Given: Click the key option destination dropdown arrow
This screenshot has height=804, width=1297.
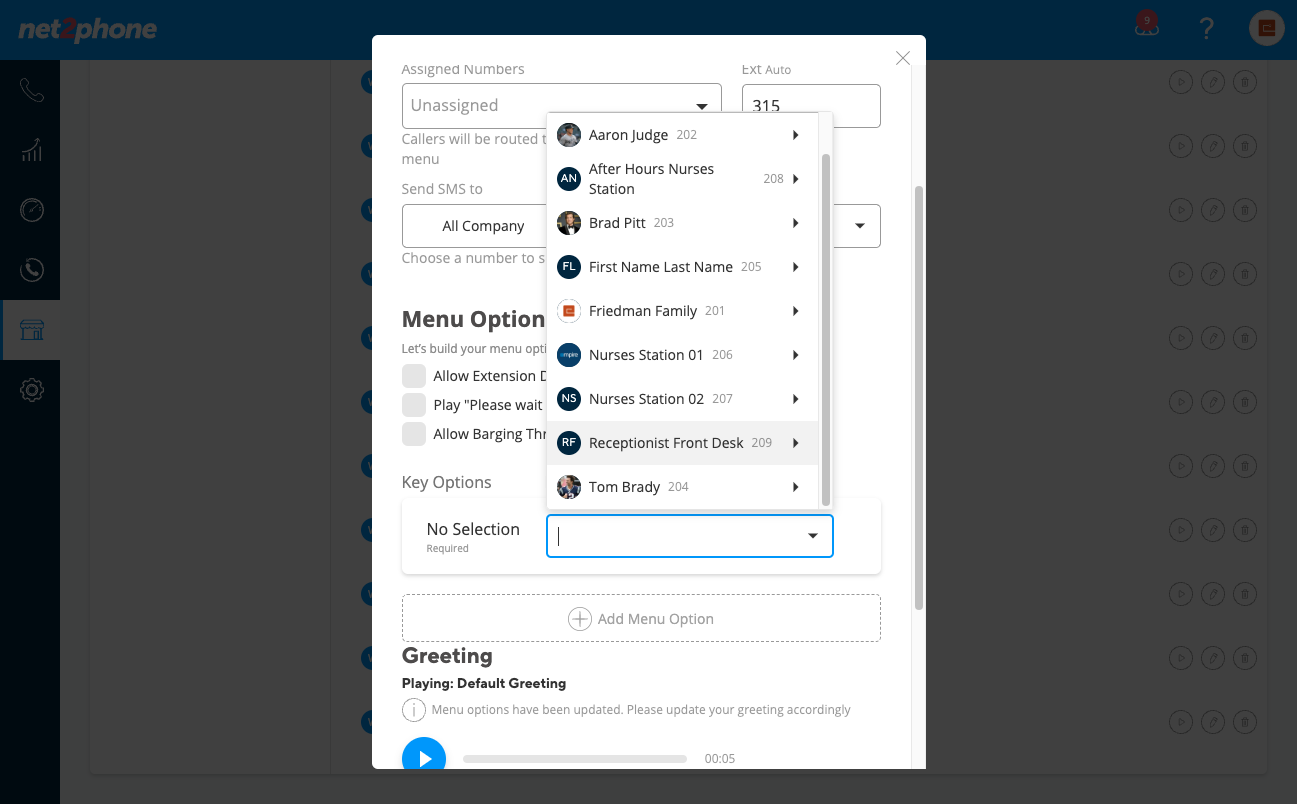Looking at the screenshot, I should pos(813,536).
